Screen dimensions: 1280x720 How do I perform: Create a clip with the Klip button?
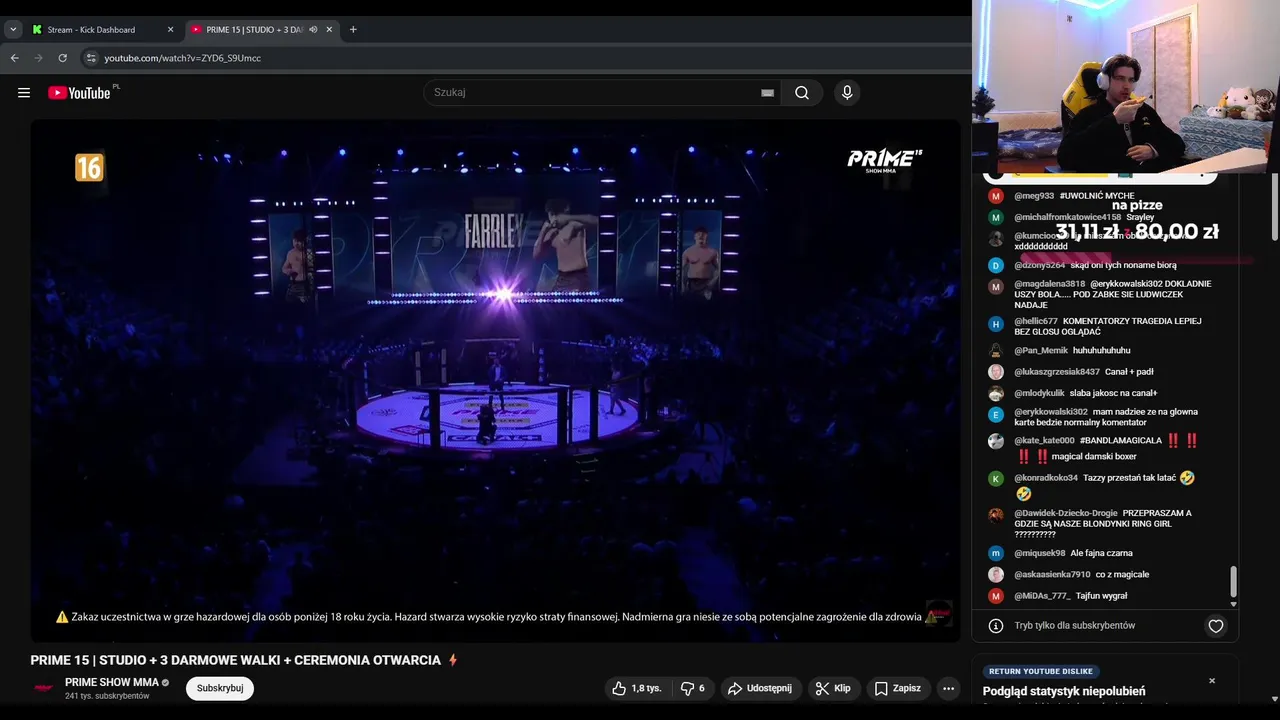832,688
